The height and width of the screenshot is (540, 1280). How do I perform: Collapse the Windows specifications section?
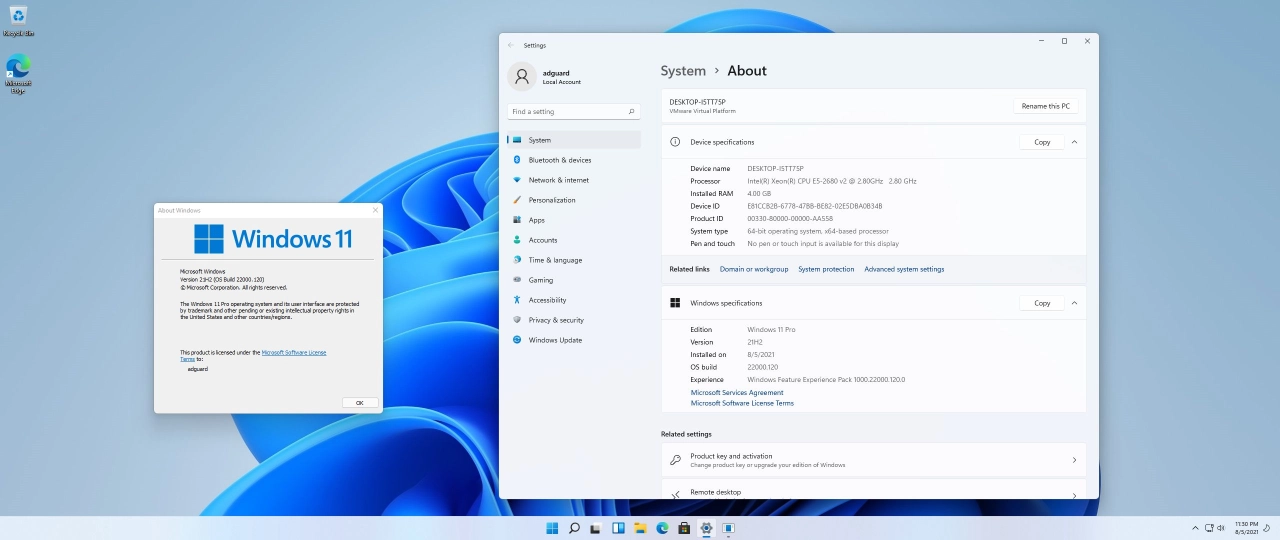coord(1074,303)
